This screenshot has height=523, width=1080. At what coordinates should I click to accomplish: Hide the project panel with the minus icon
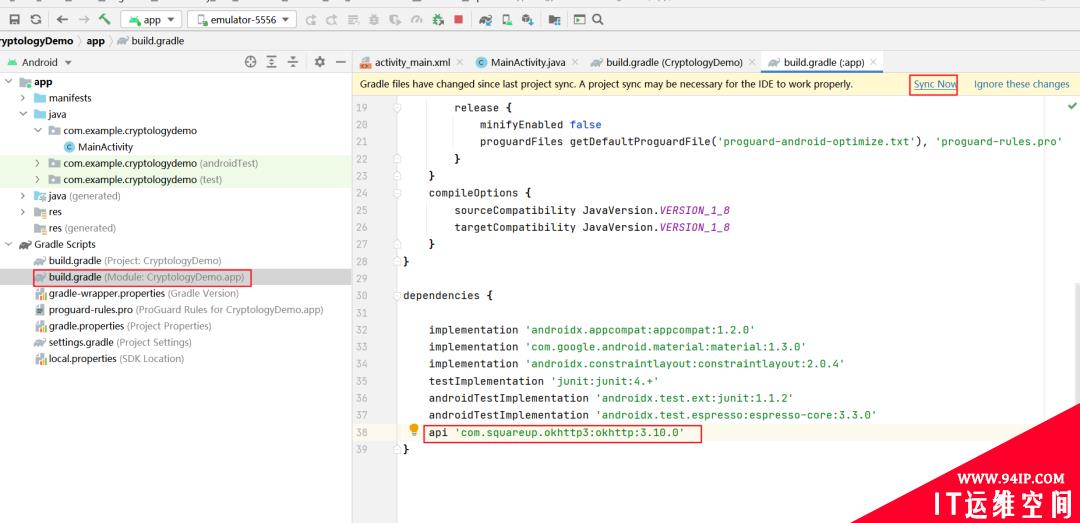click(x=340, y=62)
